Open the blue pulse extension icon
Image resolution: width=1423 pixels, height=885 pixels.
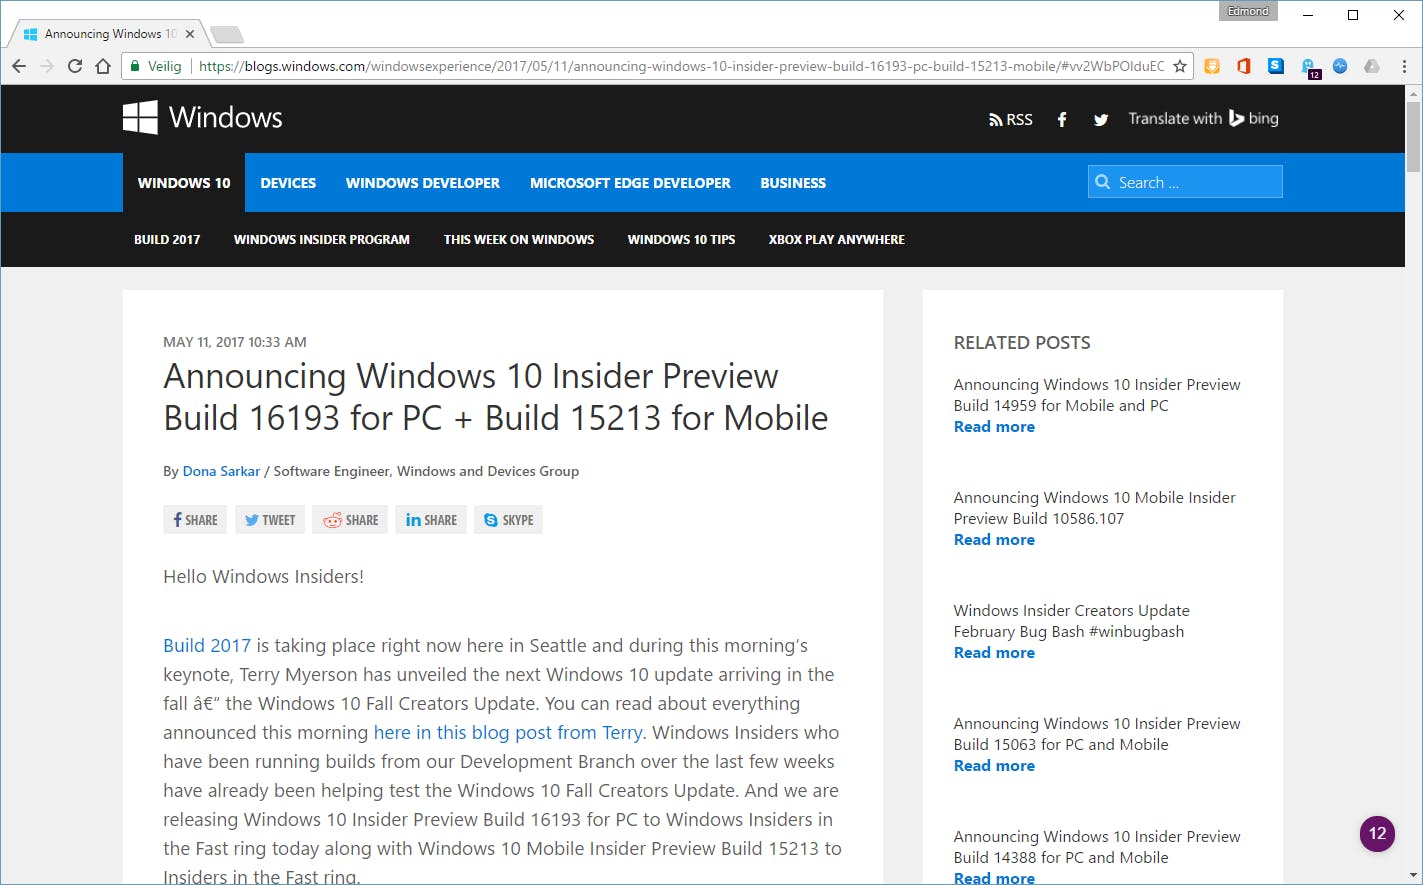[x=1340, y=66]
